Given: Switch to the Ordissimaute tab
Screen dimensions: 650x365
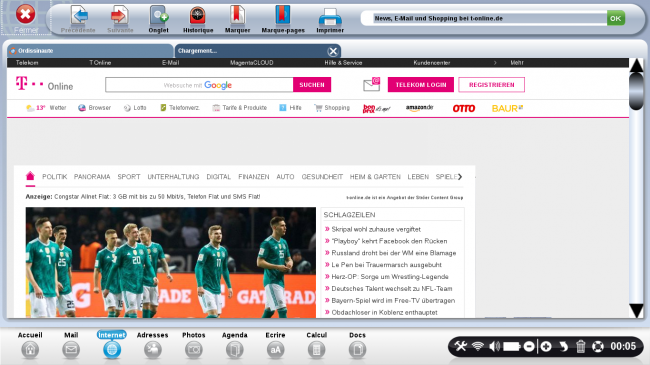Looking at the screenshot, I should pyautogui.click(x=90, y=51).
